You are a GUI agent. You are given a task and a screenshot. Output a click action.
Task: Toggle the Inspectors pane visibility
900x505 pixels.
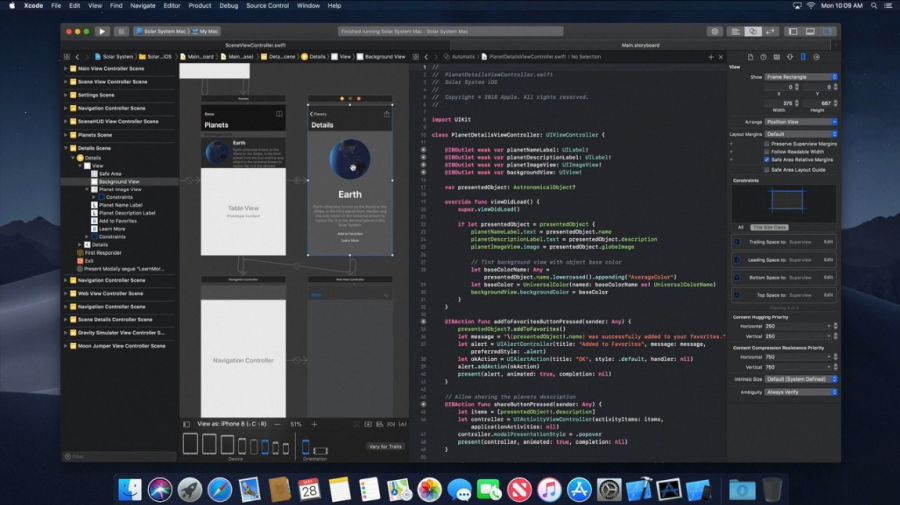(x=827, y=32)
